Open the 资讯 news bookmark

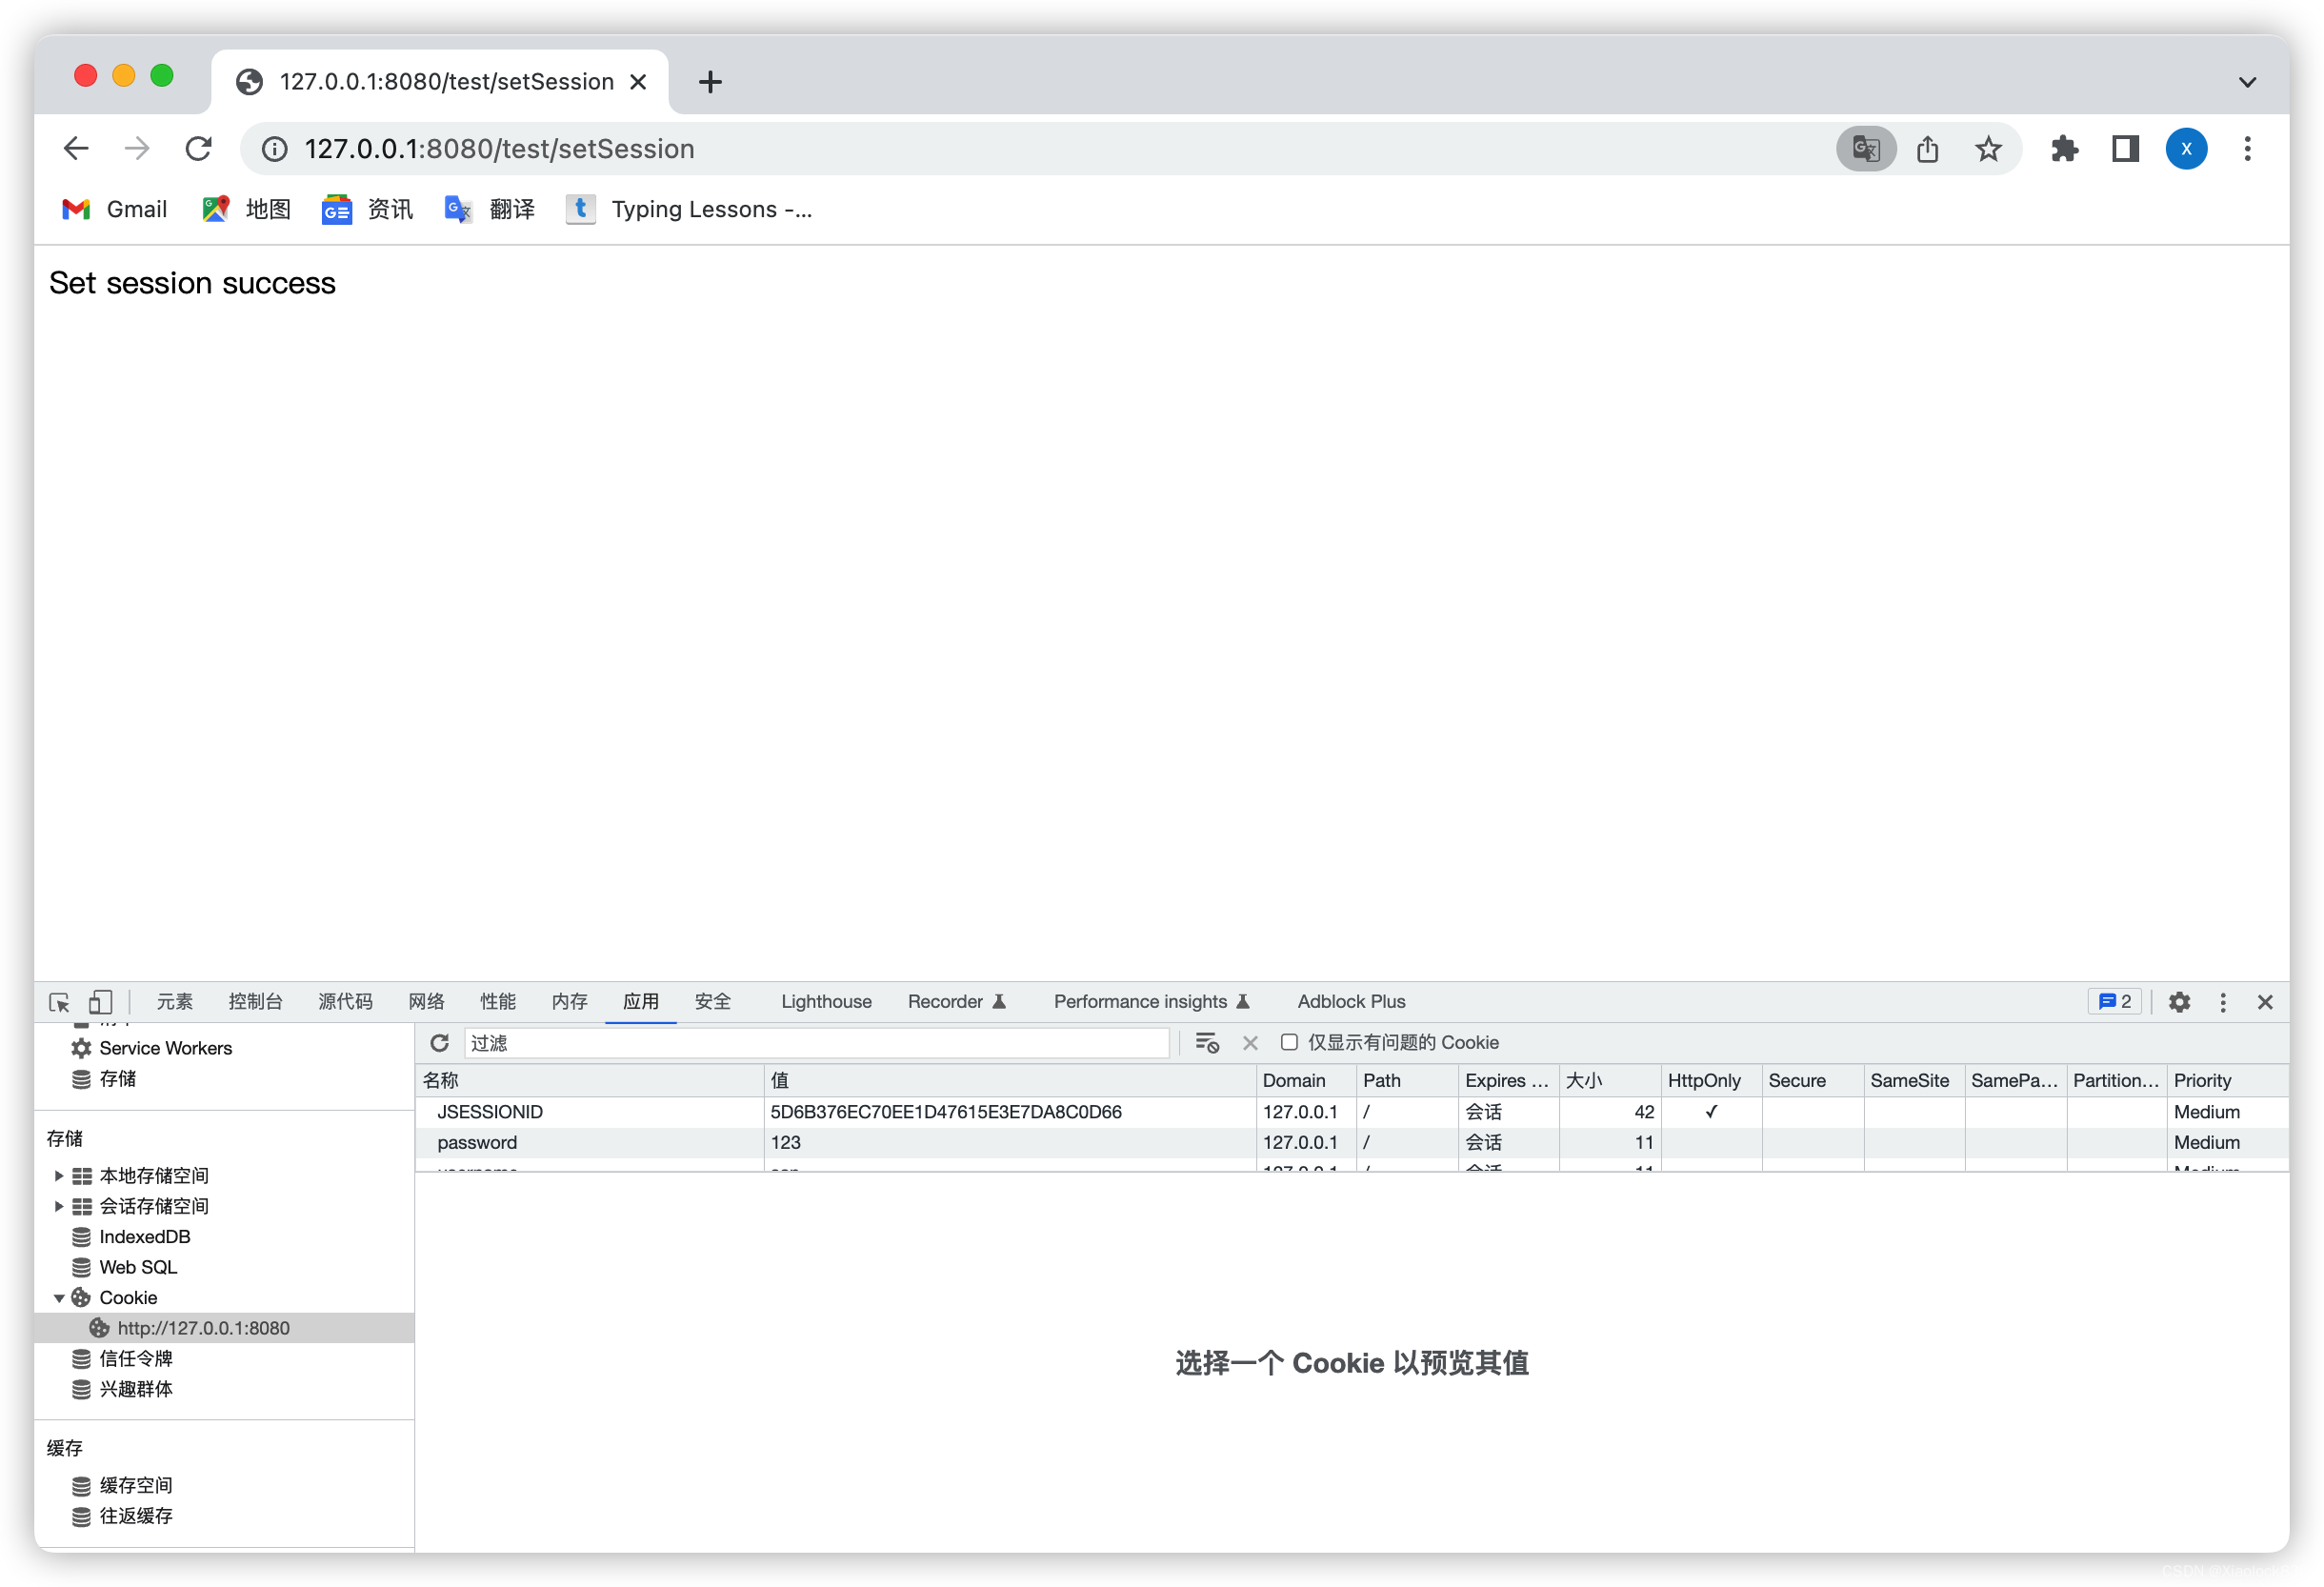tap(368, 209)
